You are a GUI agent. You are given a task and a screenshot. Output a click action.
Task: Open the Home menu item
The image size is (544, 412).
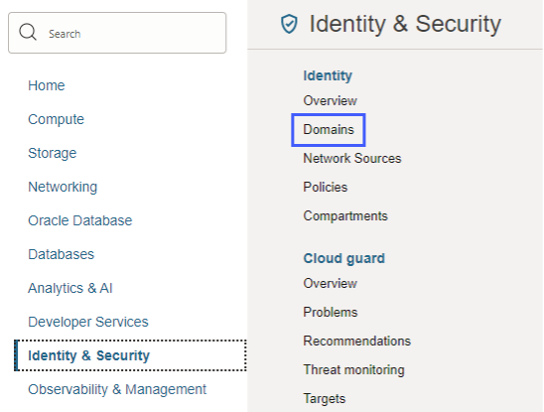pyautogui.click(x=46, y=85)
